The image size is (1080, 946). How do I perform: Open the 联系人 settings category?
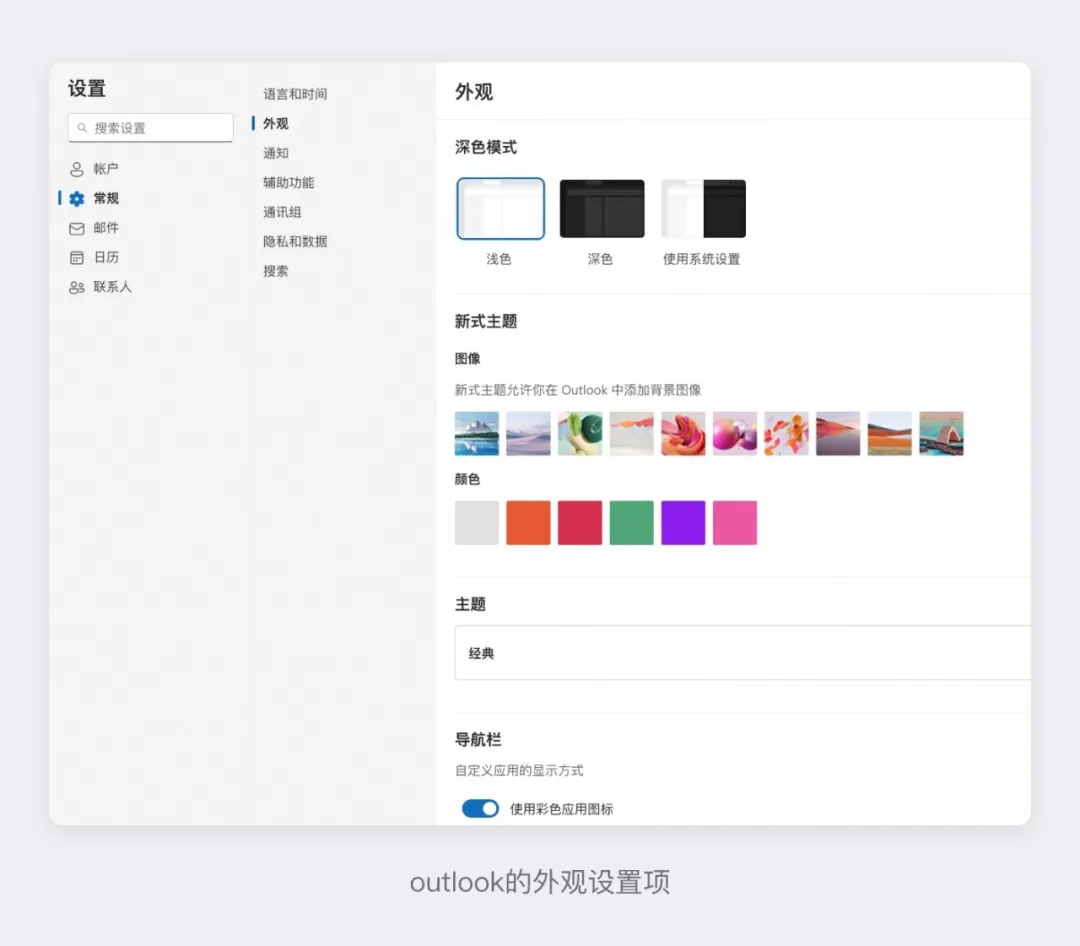pyautogui.click(x=112, y=287)
